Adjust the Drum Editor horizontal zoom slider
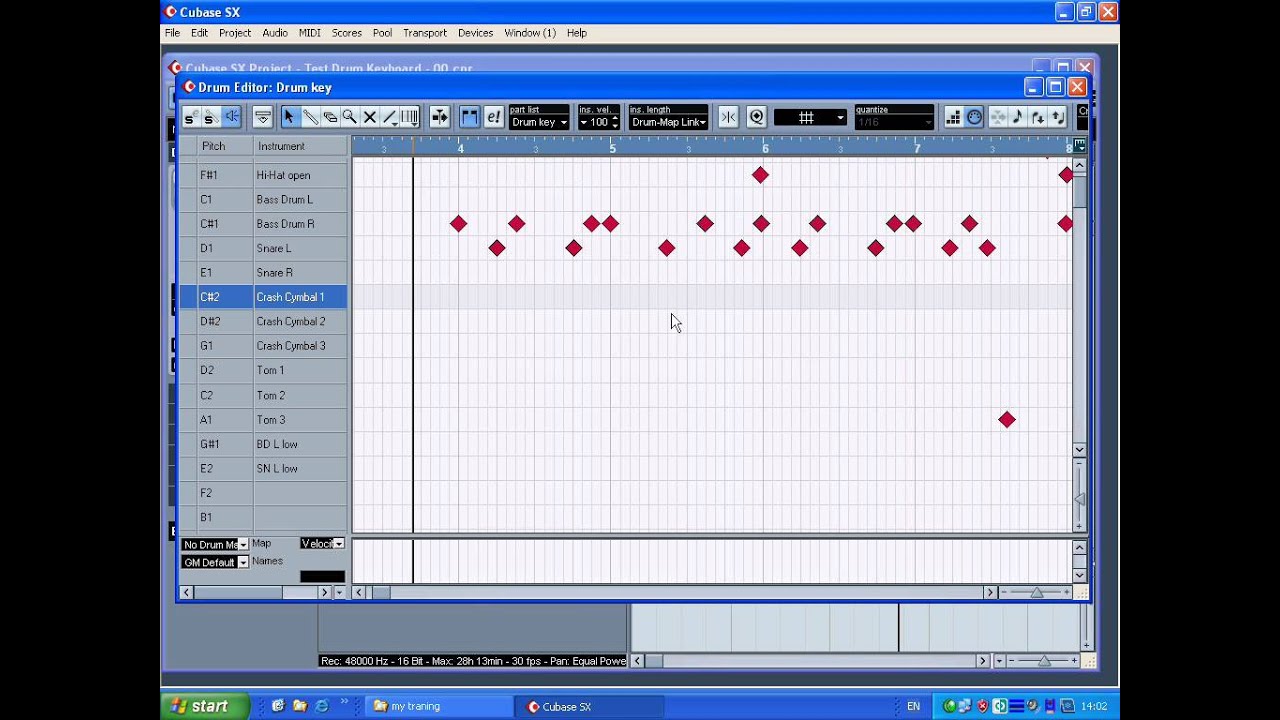Viewport: 1280px width, 720px height. pyautogui.click(x=1036, y=592)
